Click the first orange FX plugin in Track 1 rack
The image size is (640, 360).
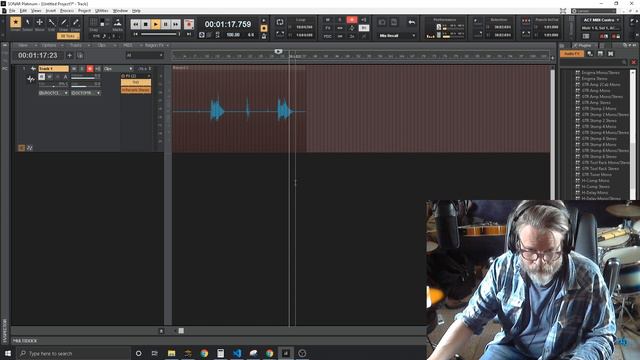136,82
